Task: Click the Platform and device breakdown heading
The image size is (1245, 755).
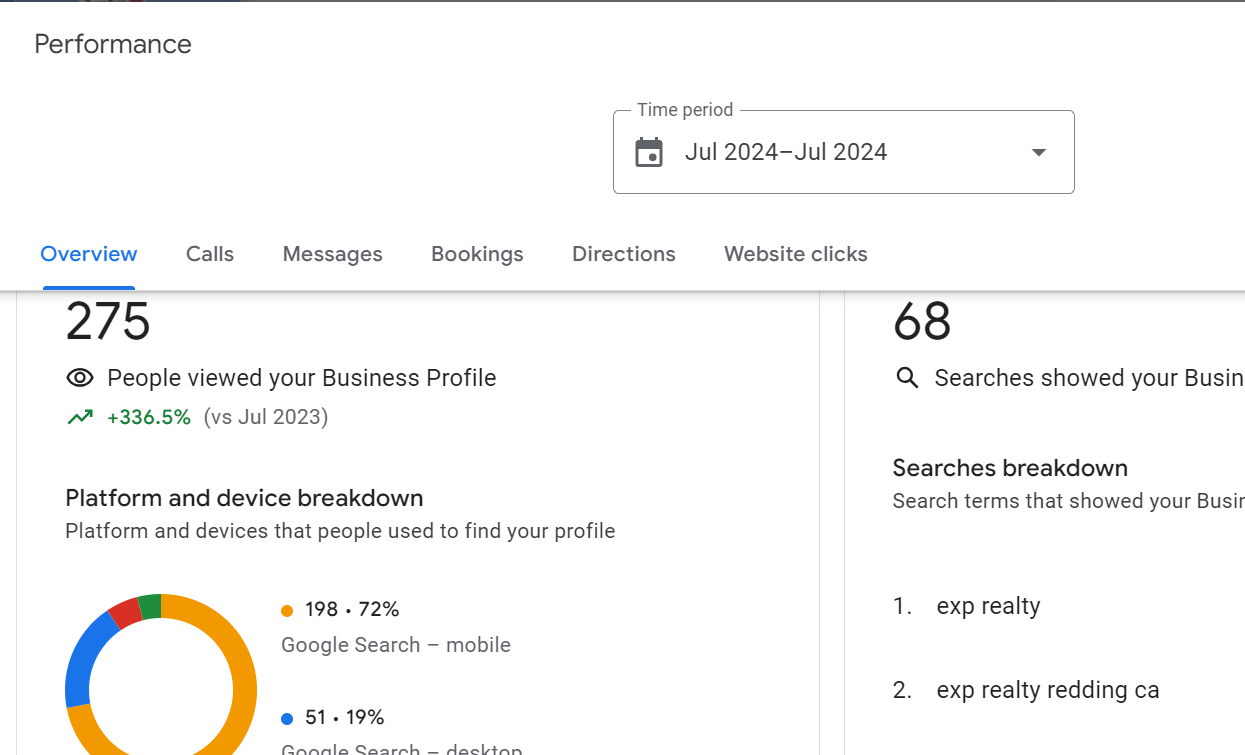Action: pyautogui.click(x=244, y=498)
